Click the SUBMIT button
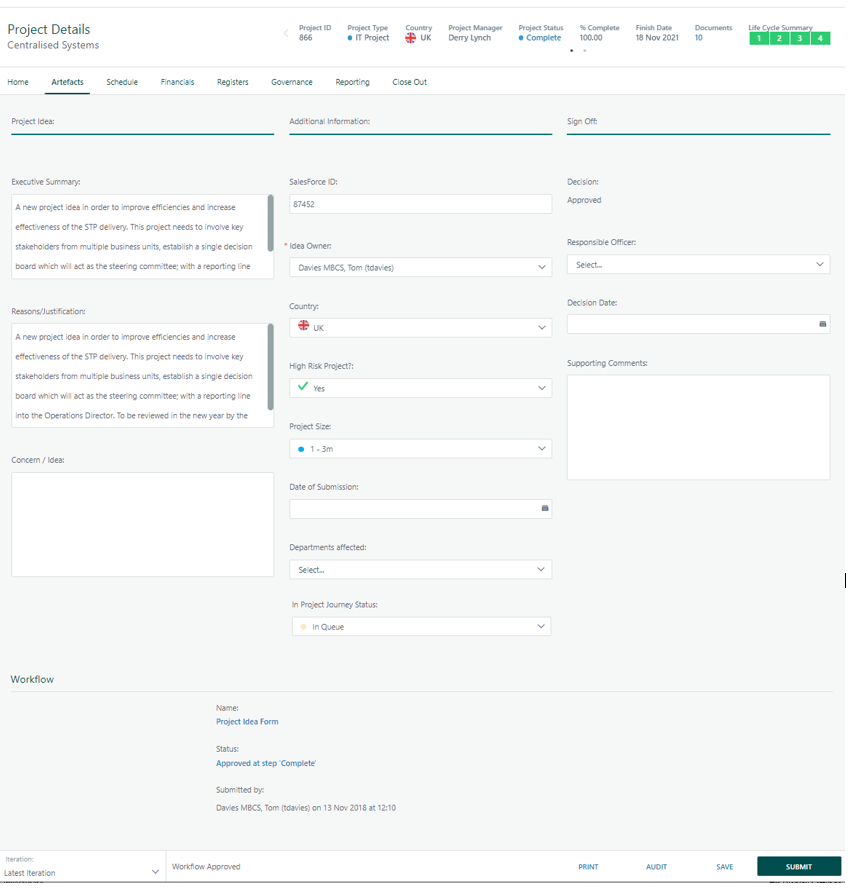Image resolution: width=848 pixels, height=888 pixels. [799, 866]
